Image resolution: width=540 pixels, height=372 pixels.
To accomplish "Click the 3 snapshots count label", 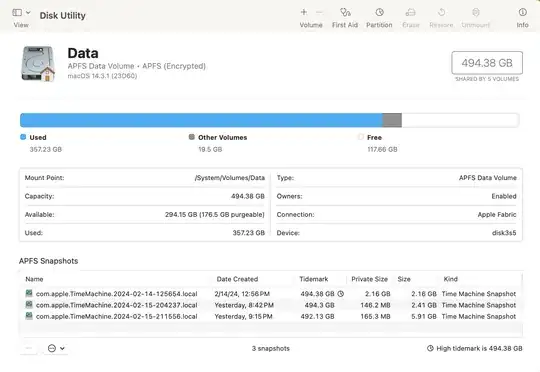I will click(x=271, y=349).
